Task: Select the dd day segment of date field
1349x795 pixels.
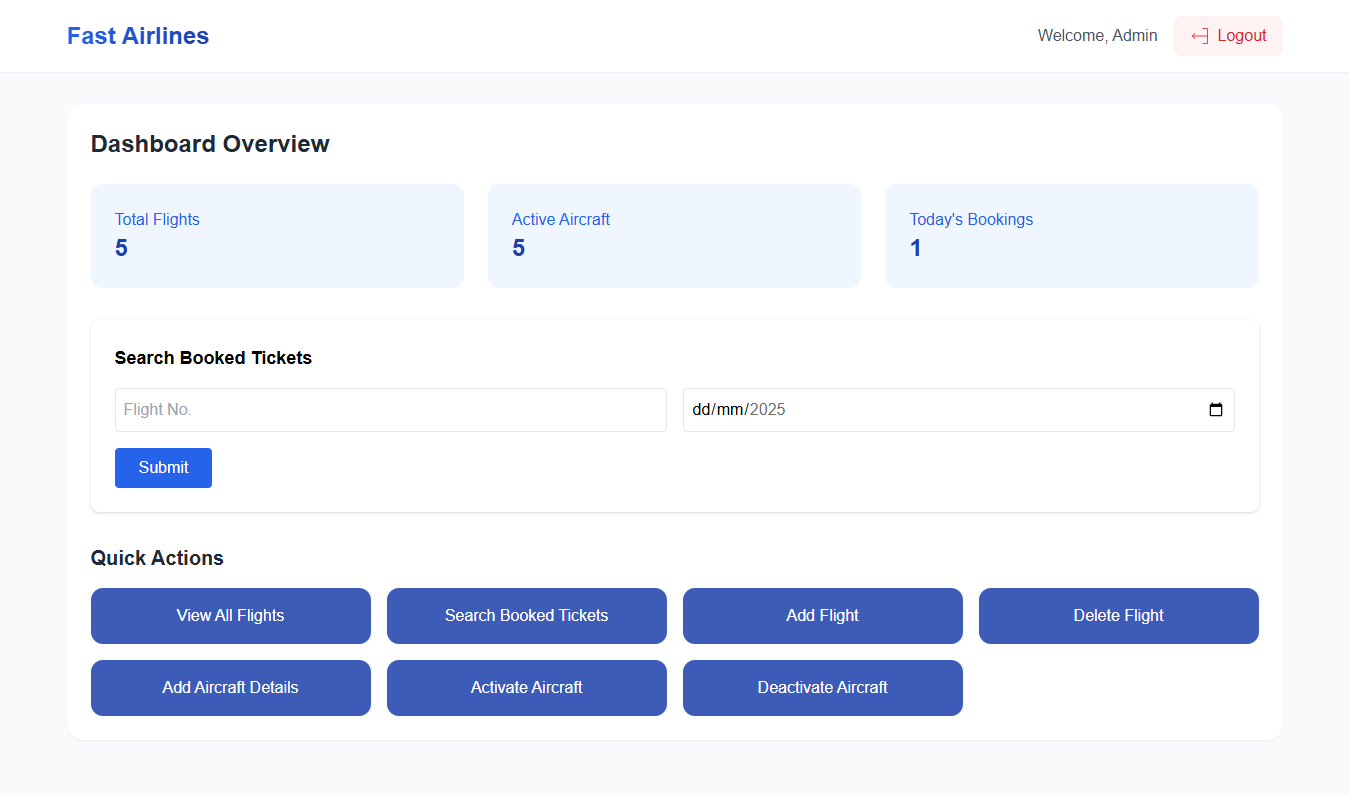Action: pyautogui.click(x=700, y=410)
